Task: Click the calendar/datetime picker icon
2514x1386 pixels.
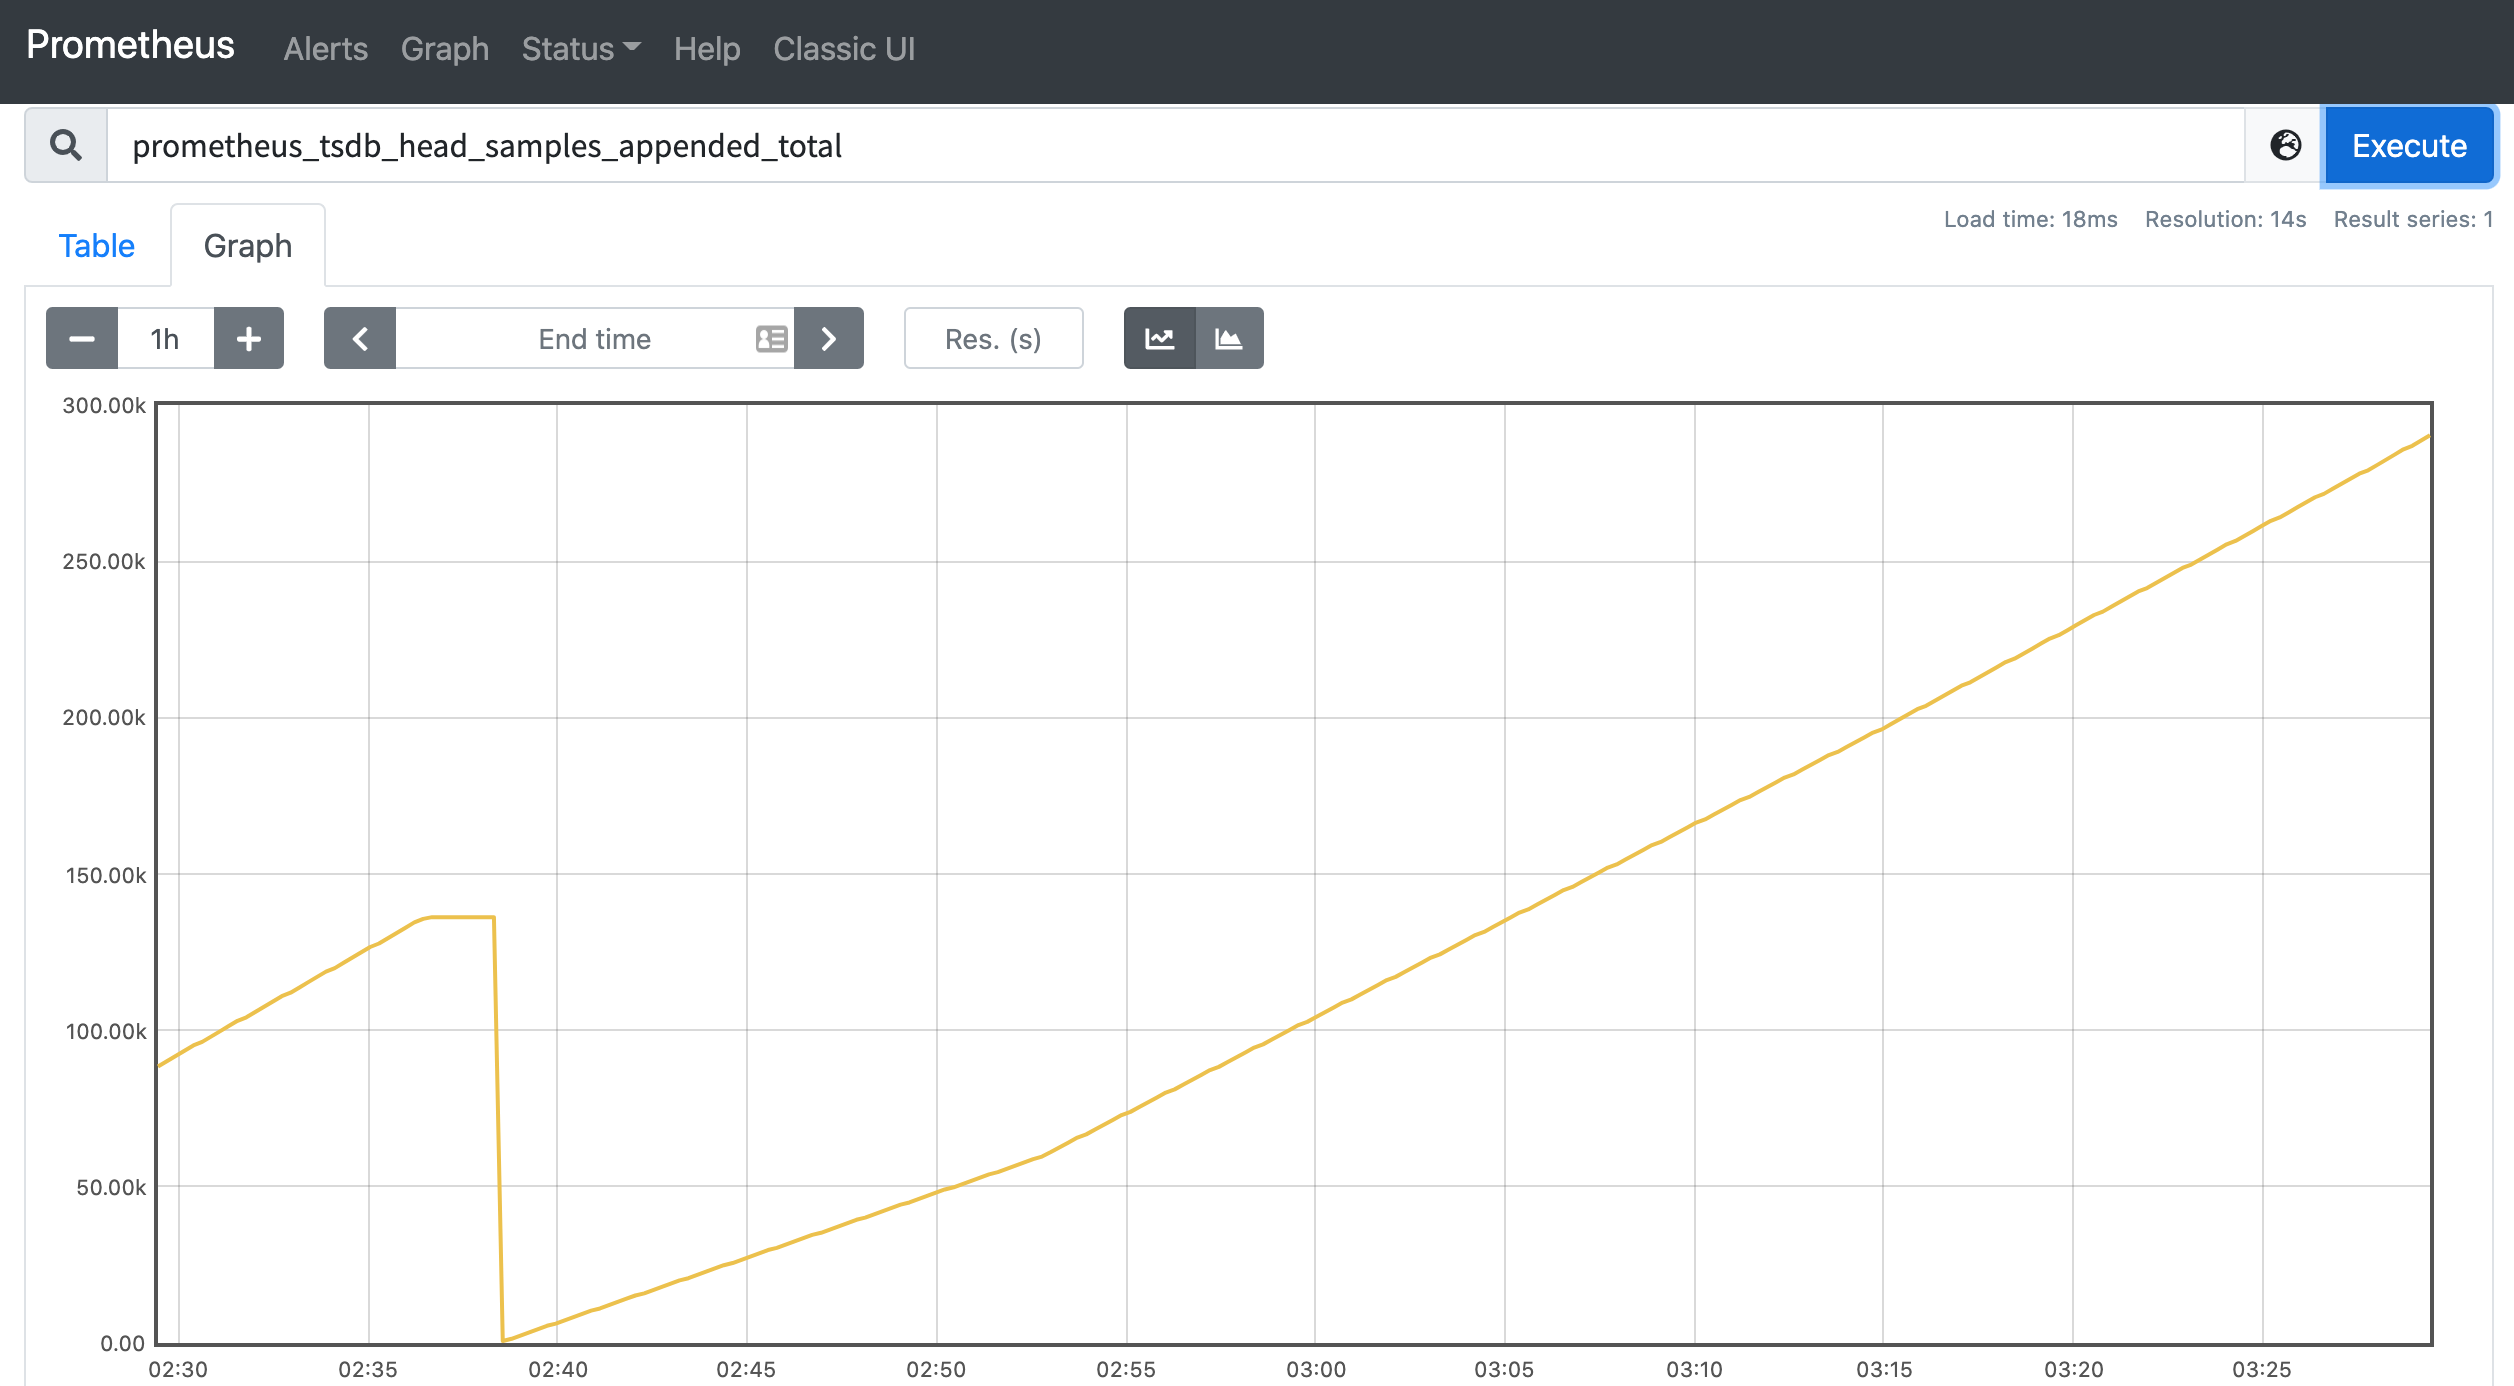Action: [770, 336]
